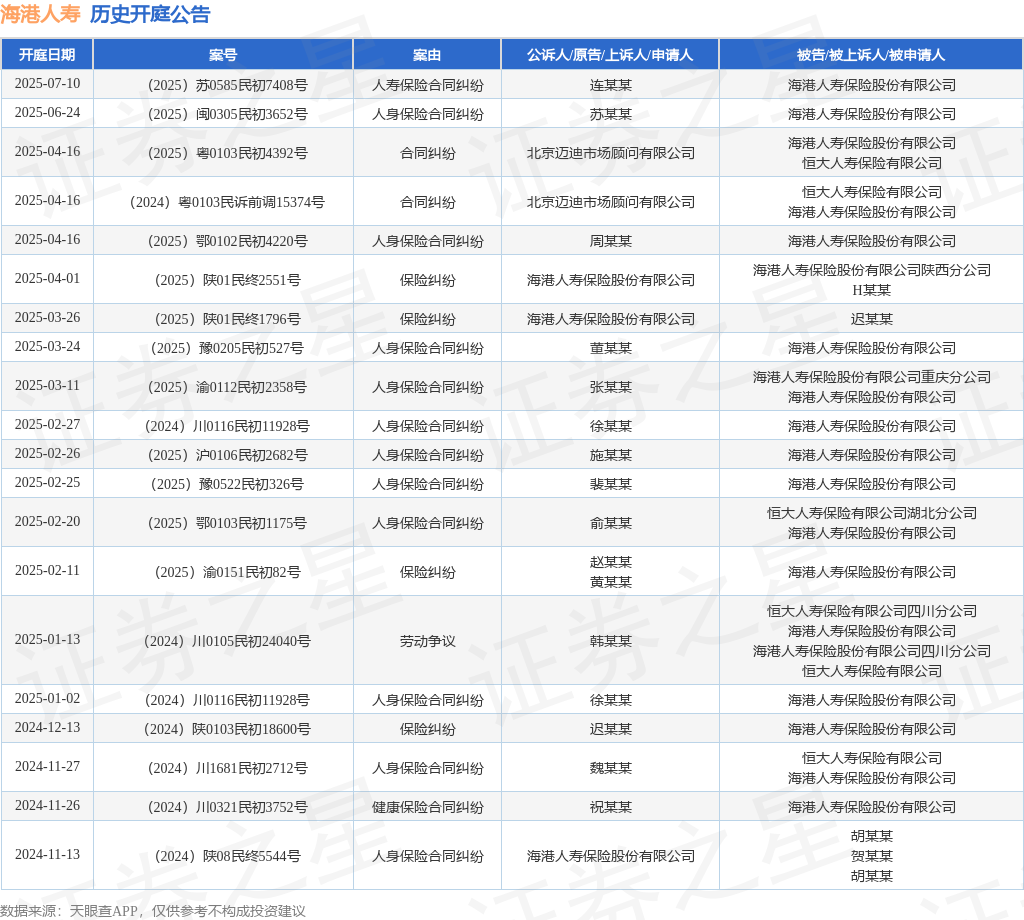Click case number (2025)鄂0102民初4220号

(227, 241)
